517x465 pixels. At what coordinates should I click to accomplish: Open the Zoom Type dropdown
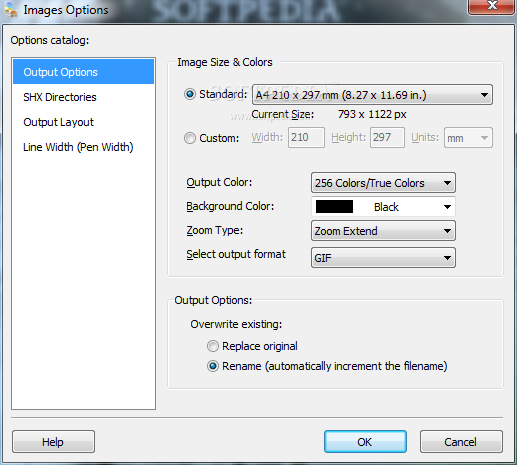[x=383, y=231]
